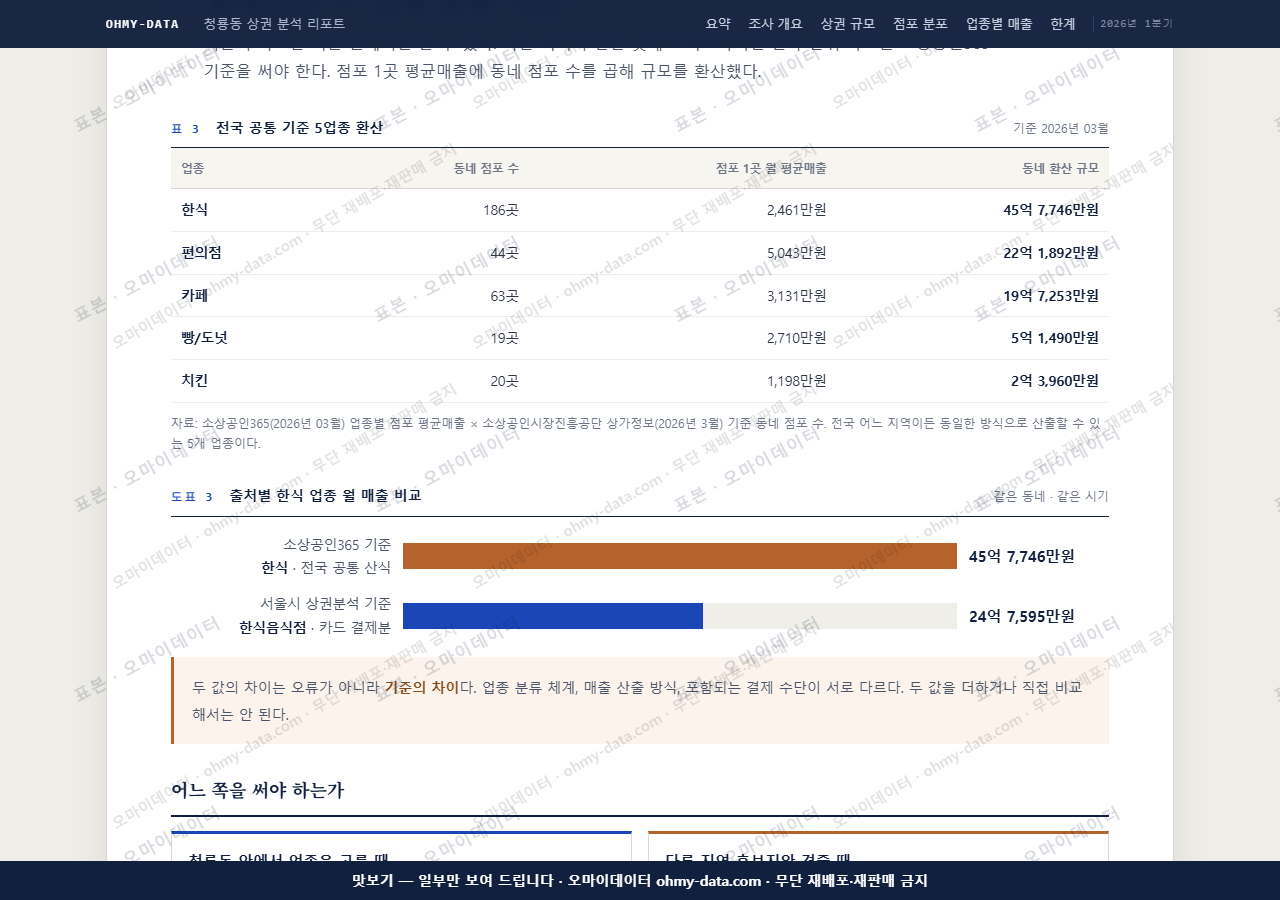The image size is (1280, 900).
Task: Click 45억 7,746만원 in the 한식 table row
Action: [x=1051, y=210]
